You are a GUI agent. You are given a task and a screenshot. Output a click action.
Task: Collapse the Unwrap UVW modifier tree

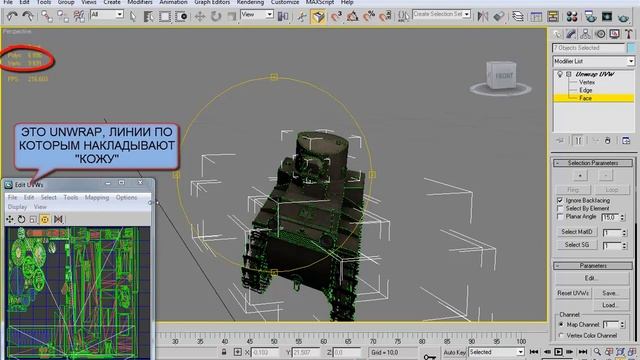tap(569, 74)
